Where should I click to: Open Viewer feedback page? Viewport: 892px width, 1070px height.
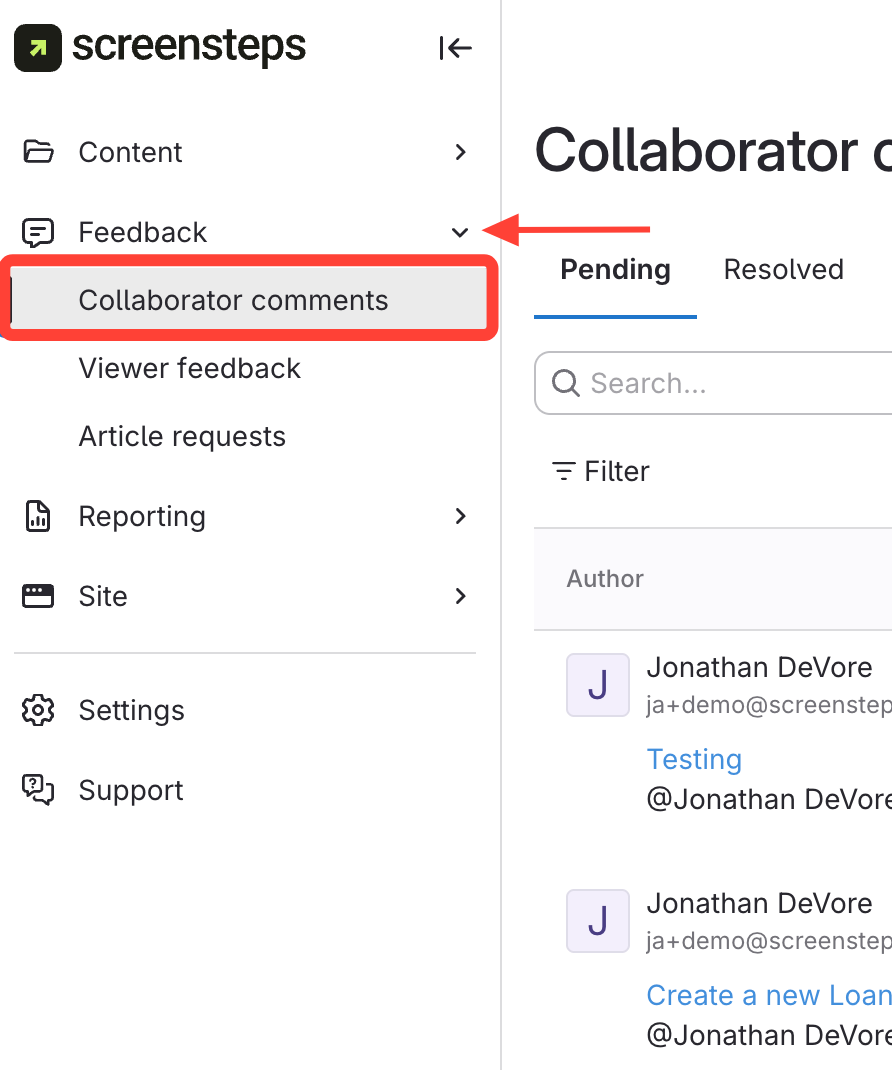click(x=190, y=368)
